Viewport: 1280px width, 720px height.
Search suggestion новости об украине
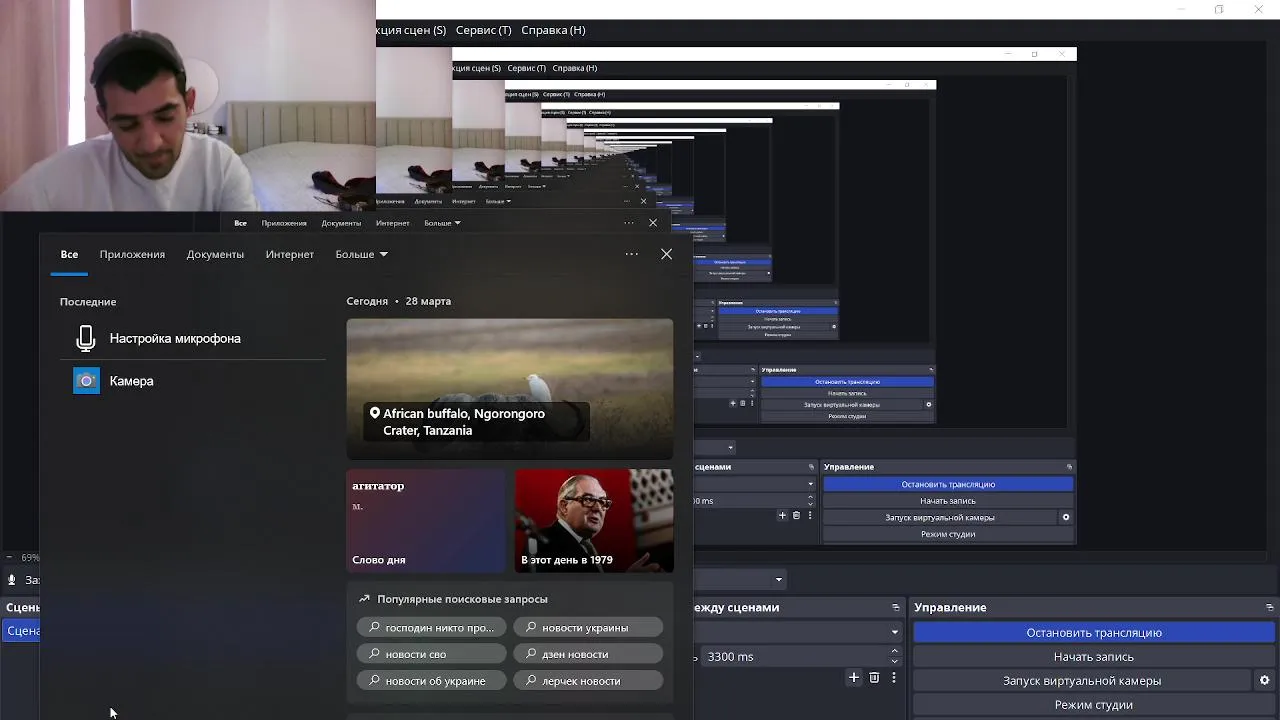pyautogui.click(x=431, y=681)
